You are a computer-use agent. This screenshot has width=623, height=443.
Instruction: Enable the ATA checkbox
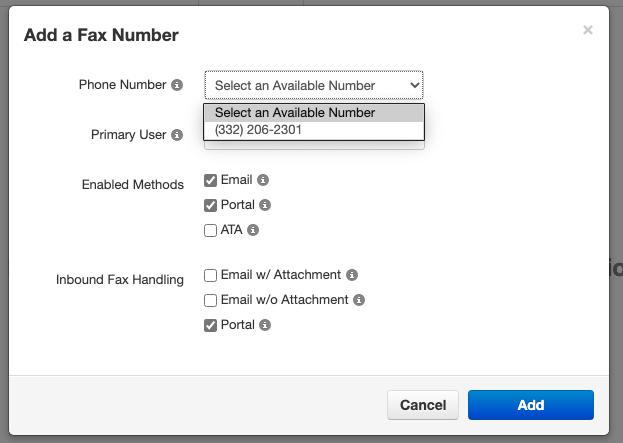click(x=210, y=230)
